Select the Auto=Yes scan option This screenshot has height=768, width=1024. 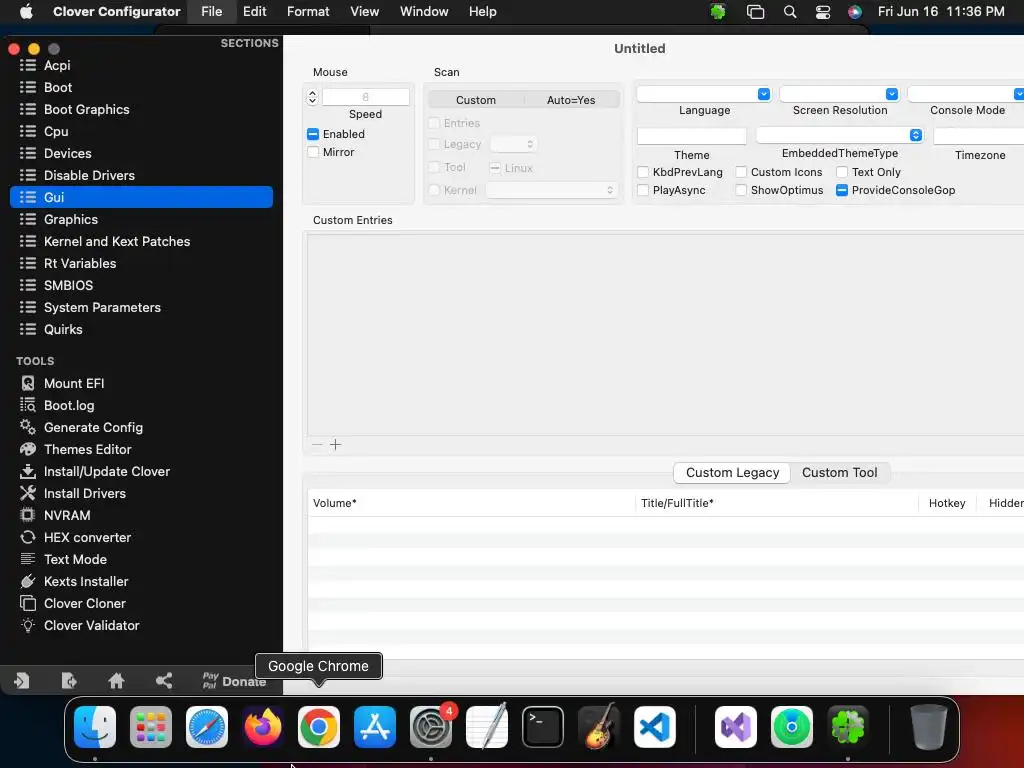571,100
